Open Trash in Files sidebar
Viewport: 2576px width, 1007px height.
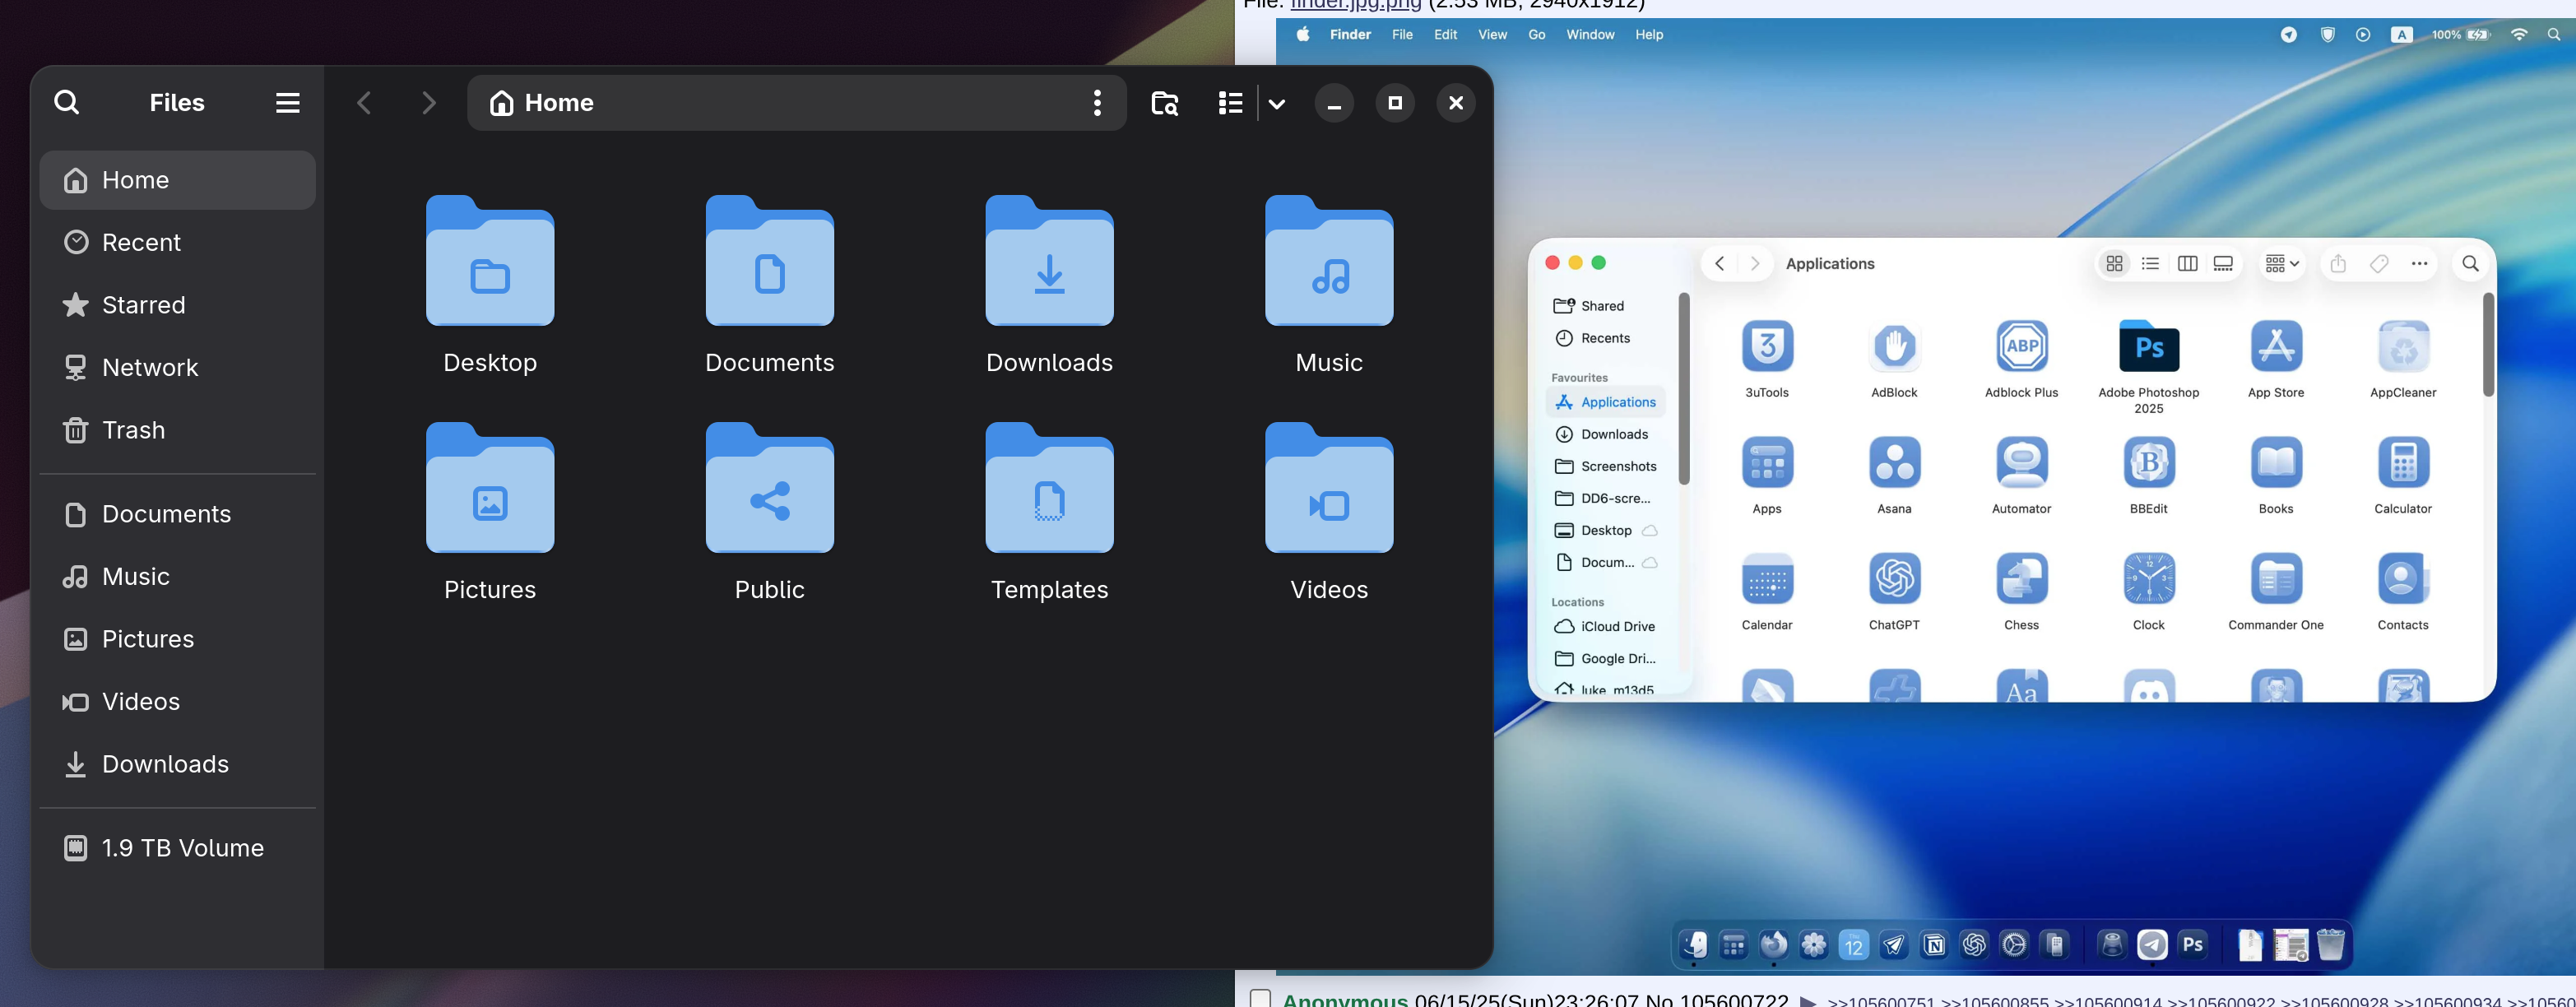point(178,430)
